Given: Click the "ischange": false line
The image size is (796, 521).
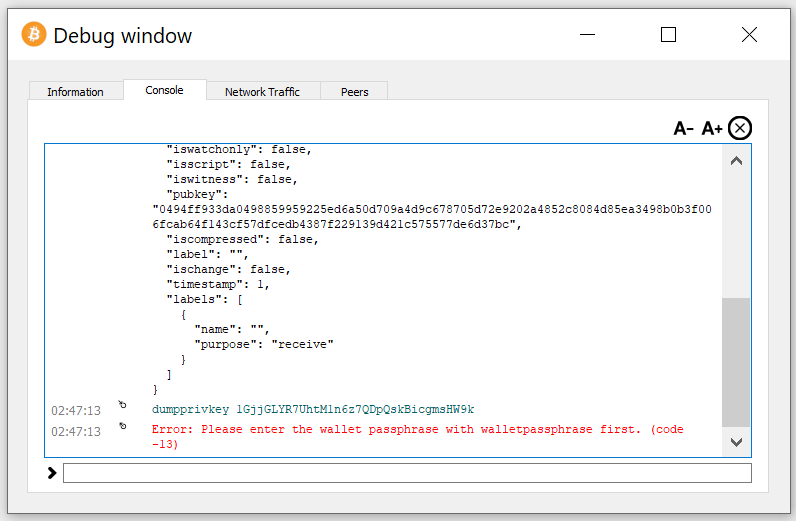Looking at the screenshot, I should [228, 269].
